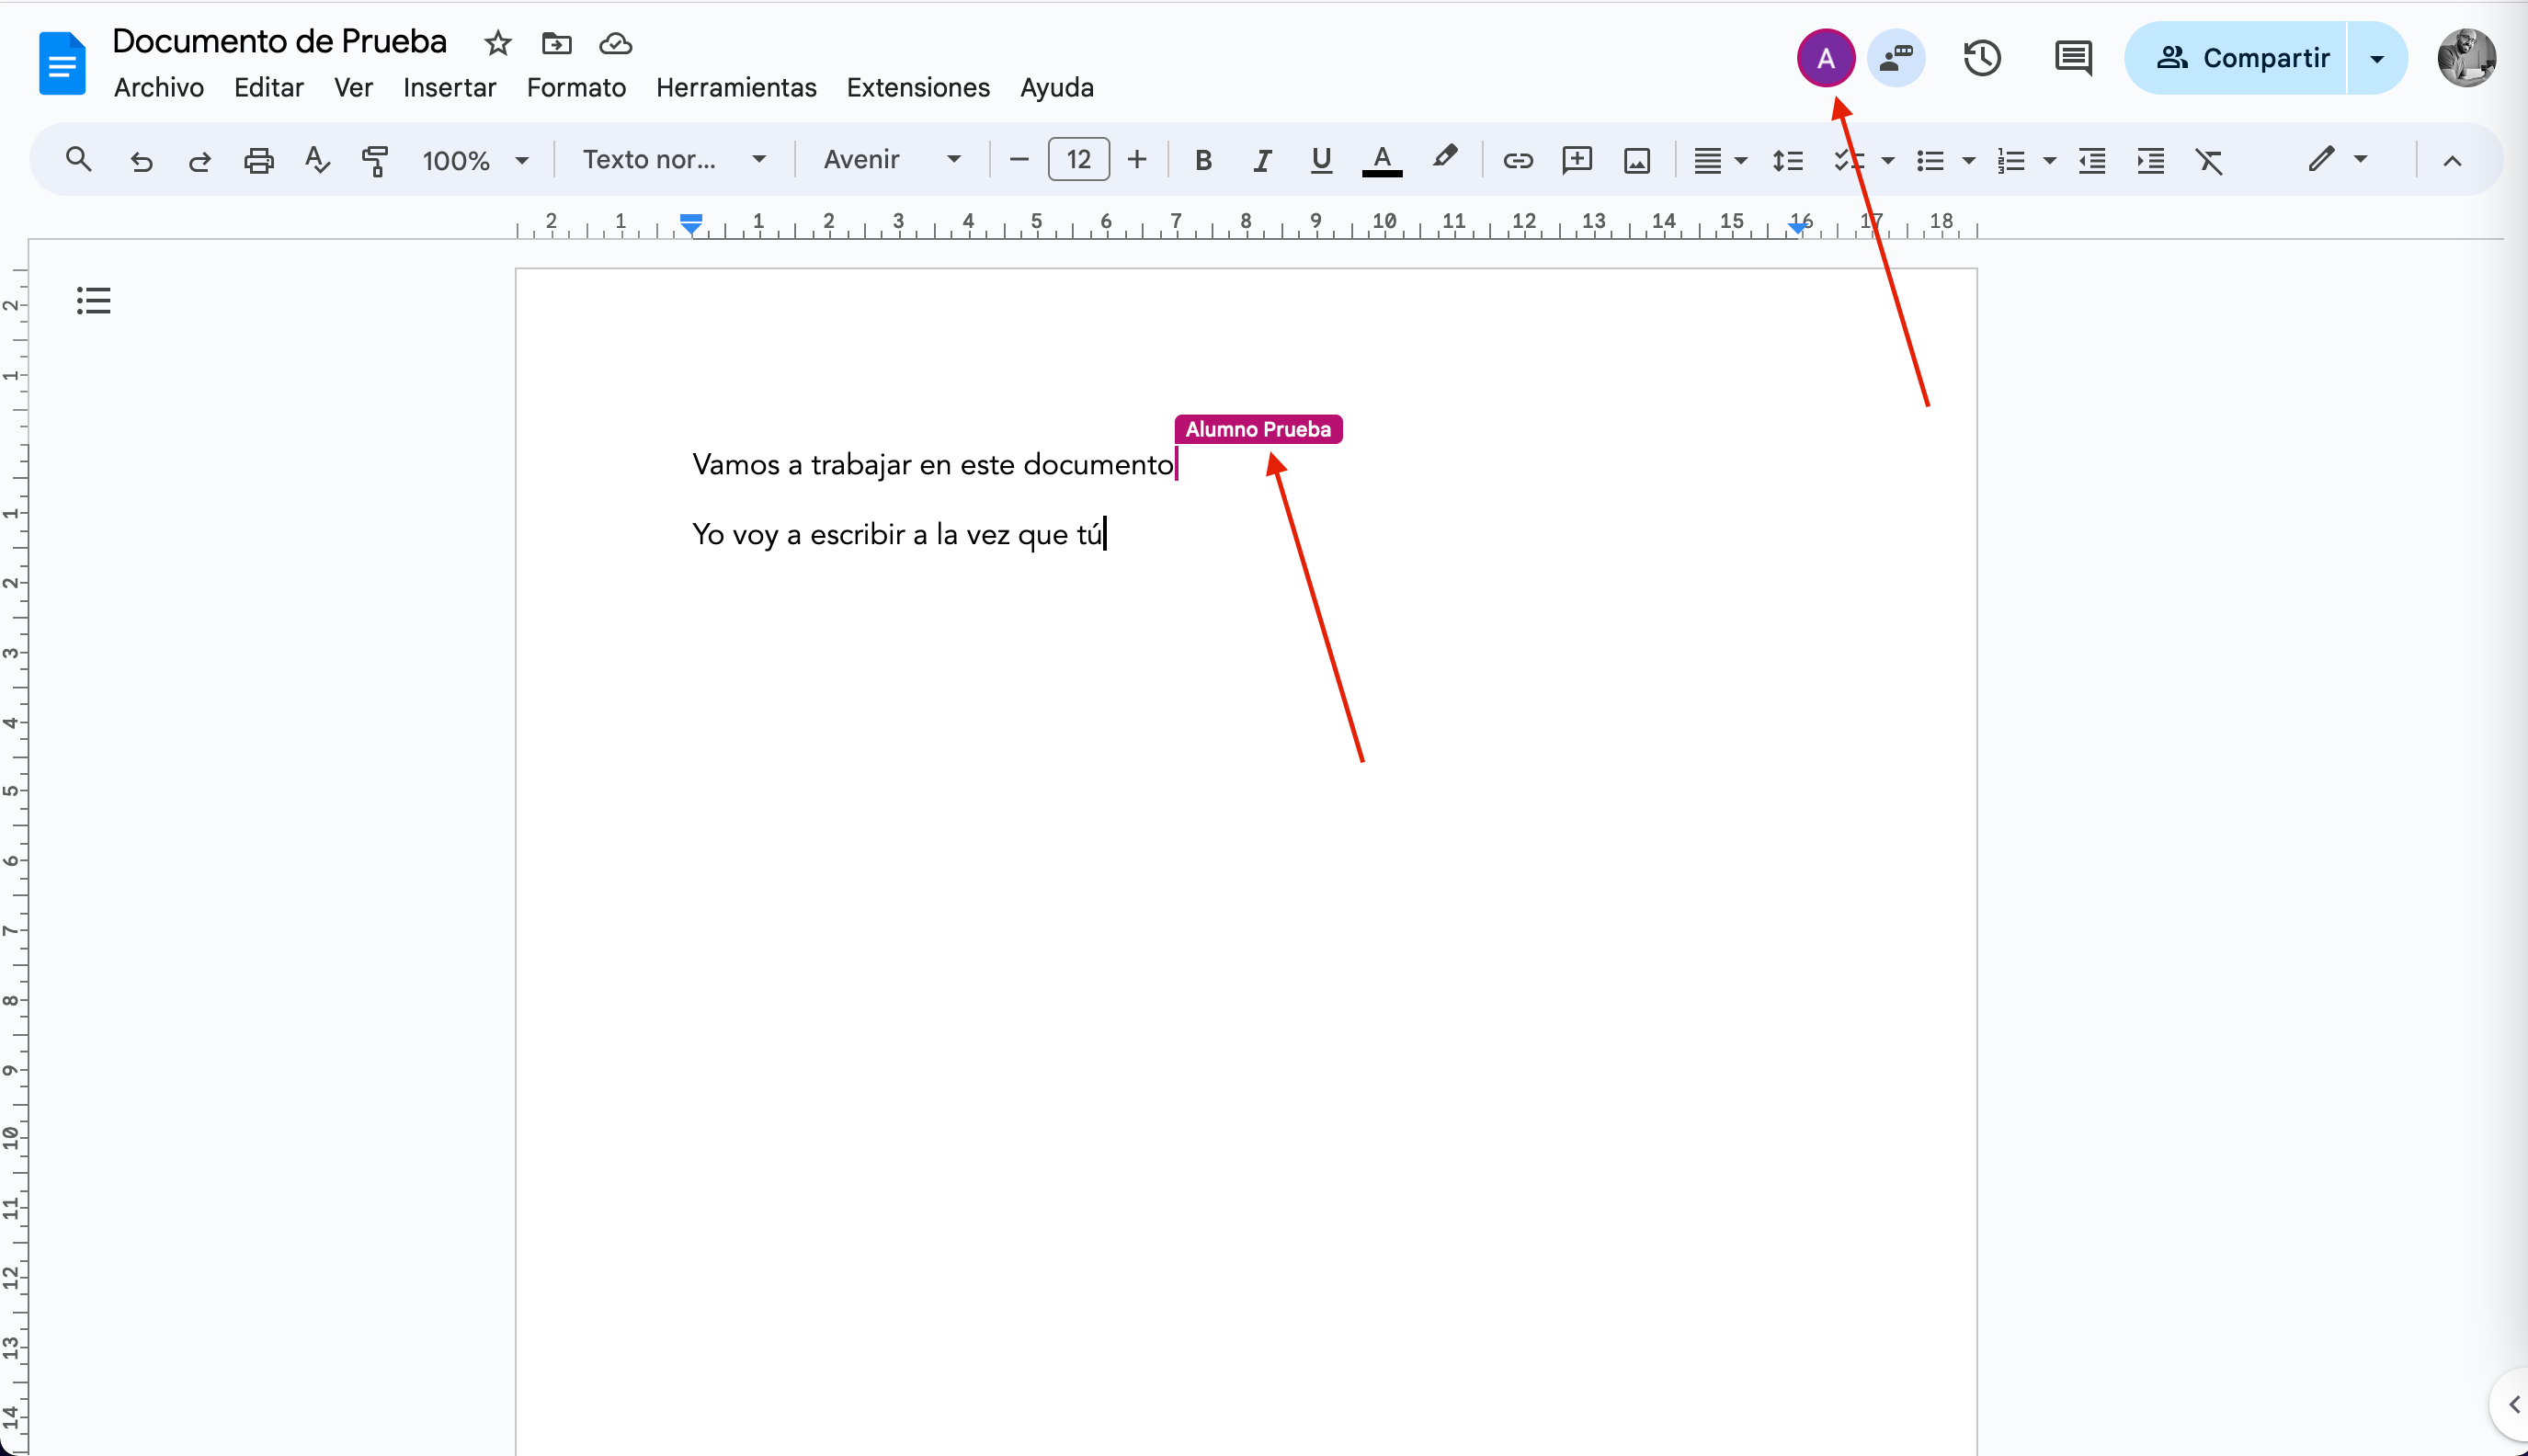Click the insert image icon
This screenshot has height=1456, width=2528.
[1636, 160]
